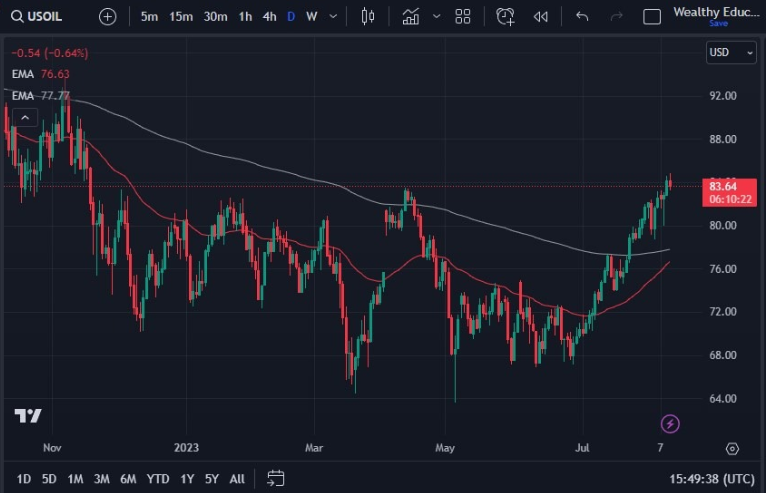Set the date range to YTD

[157, 478]
